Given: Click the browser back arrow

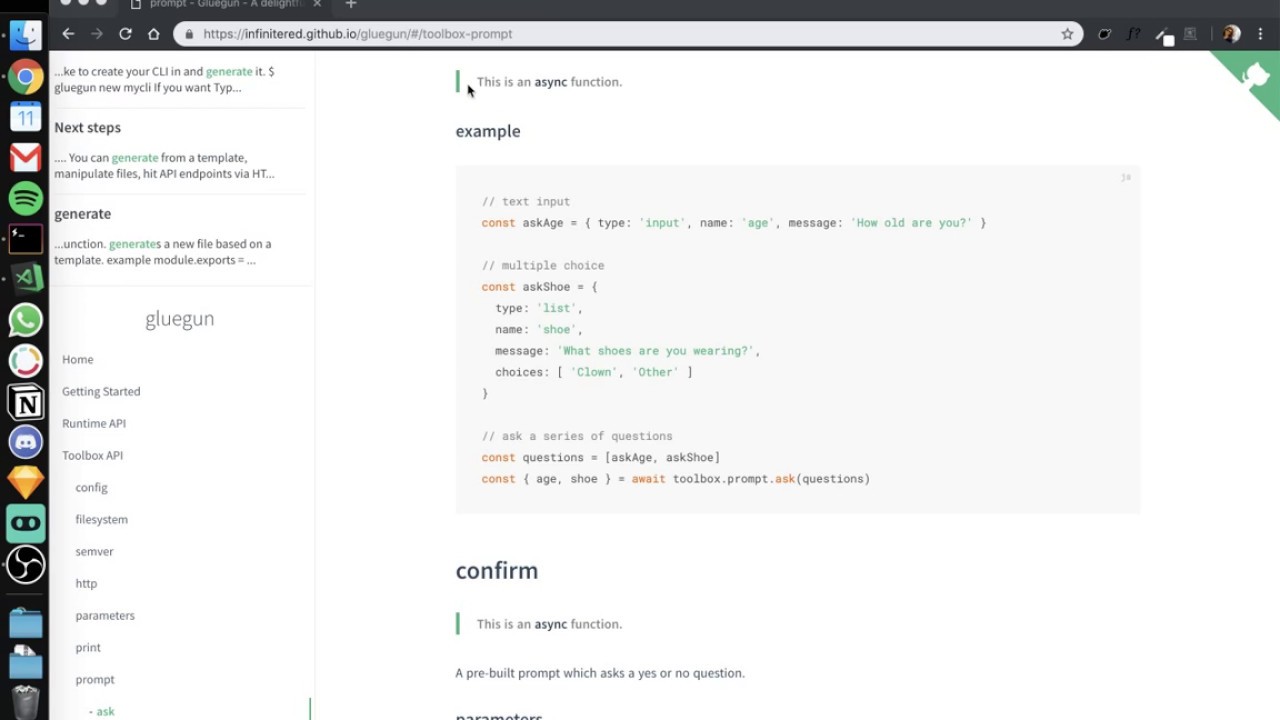Looking at the screenshot, I should 68,34.
